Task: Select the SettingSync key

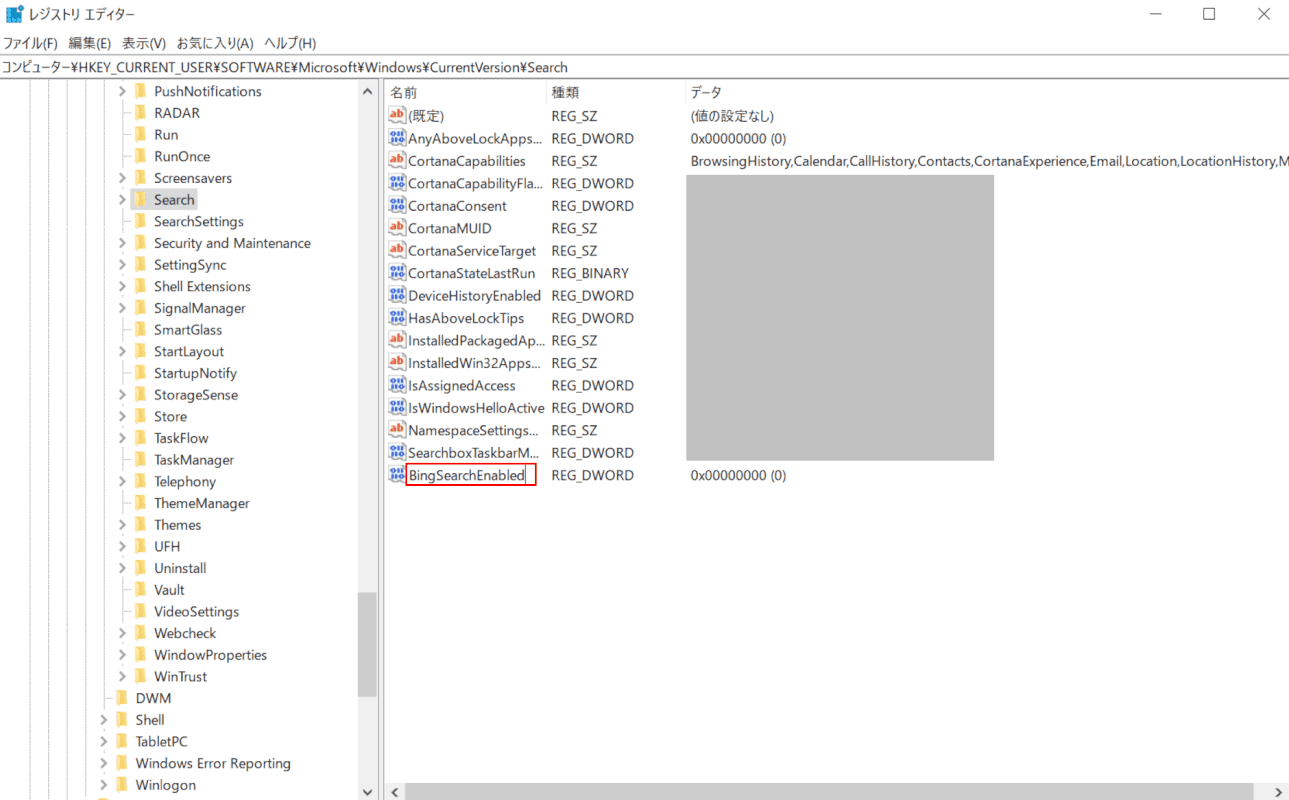Action: 190,265
